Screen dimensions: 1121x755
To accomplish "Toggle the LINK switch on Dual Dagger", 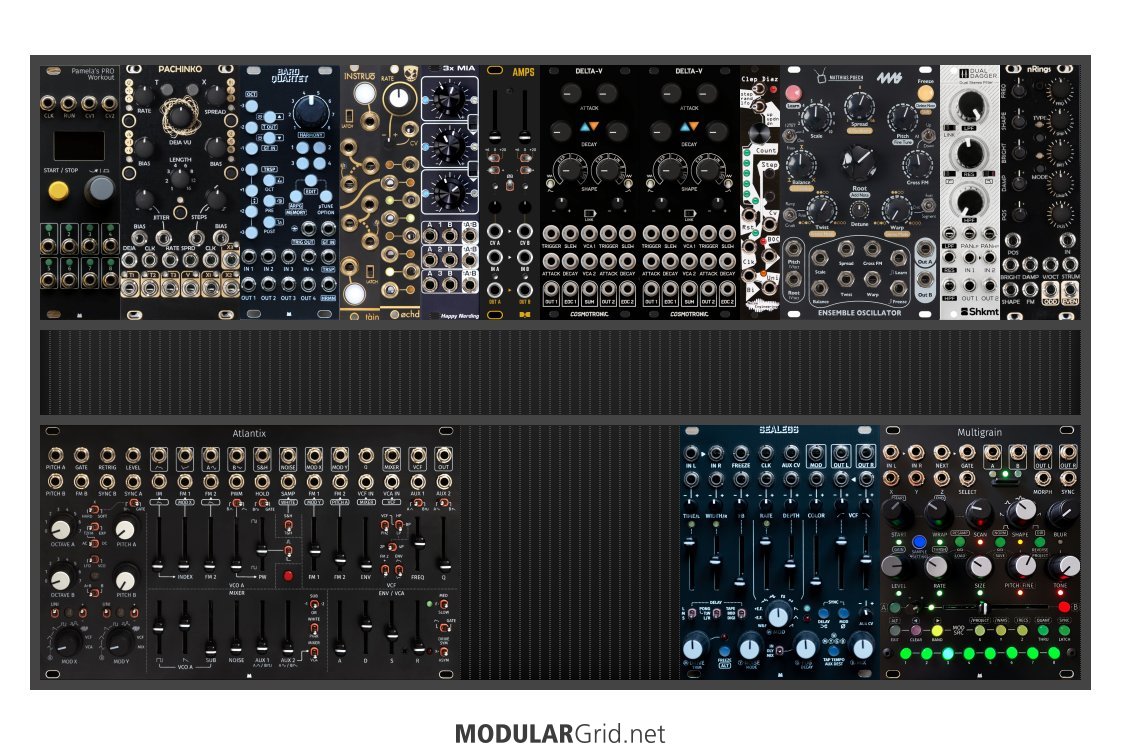I will tap(949, 129).
